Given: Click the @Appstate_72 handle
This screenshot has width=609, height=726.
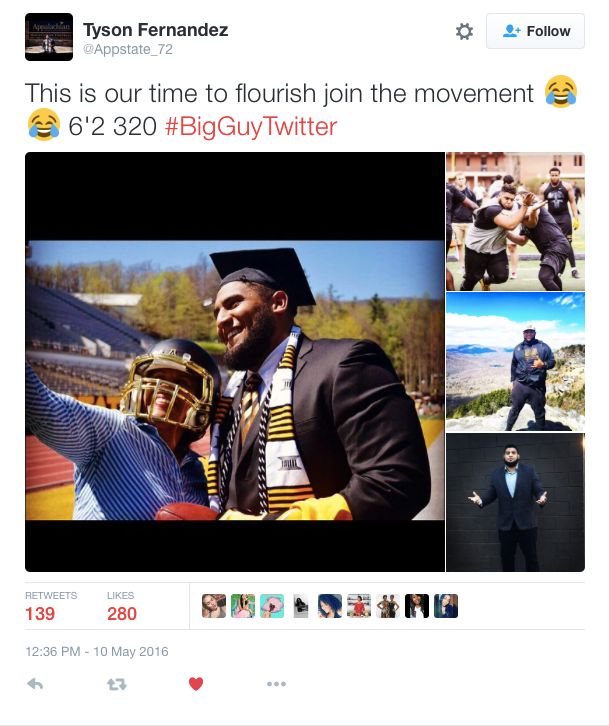Looking at the screenshot, I should (128, 49).
